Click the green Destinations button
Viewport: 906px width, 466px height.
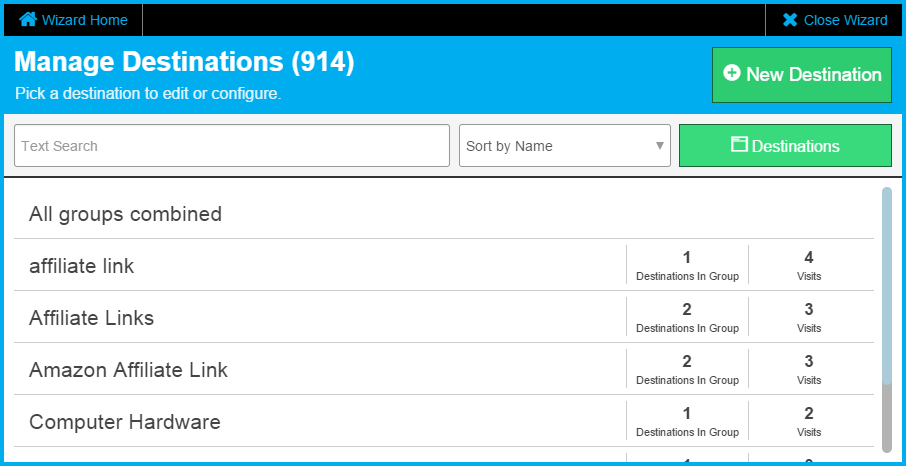tap(785, 146)
